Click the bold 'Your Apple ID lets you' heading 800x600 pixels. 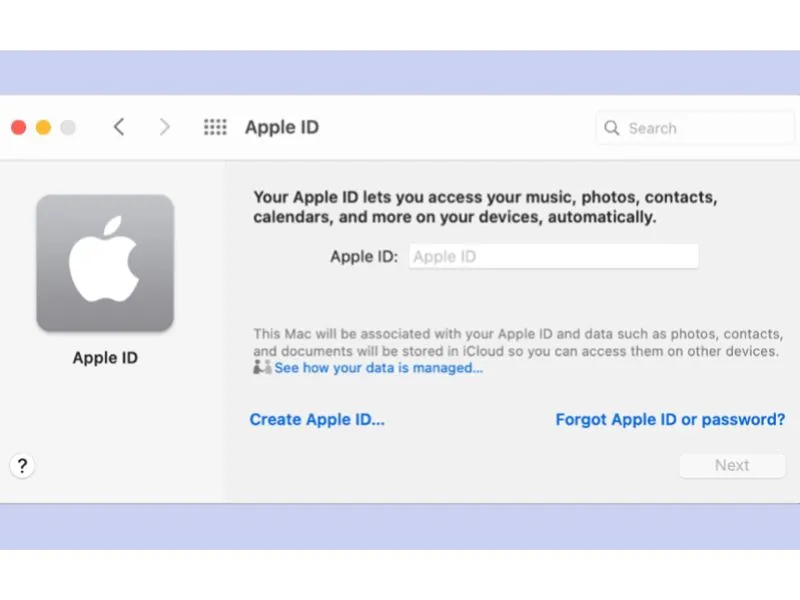coord(485,207)
